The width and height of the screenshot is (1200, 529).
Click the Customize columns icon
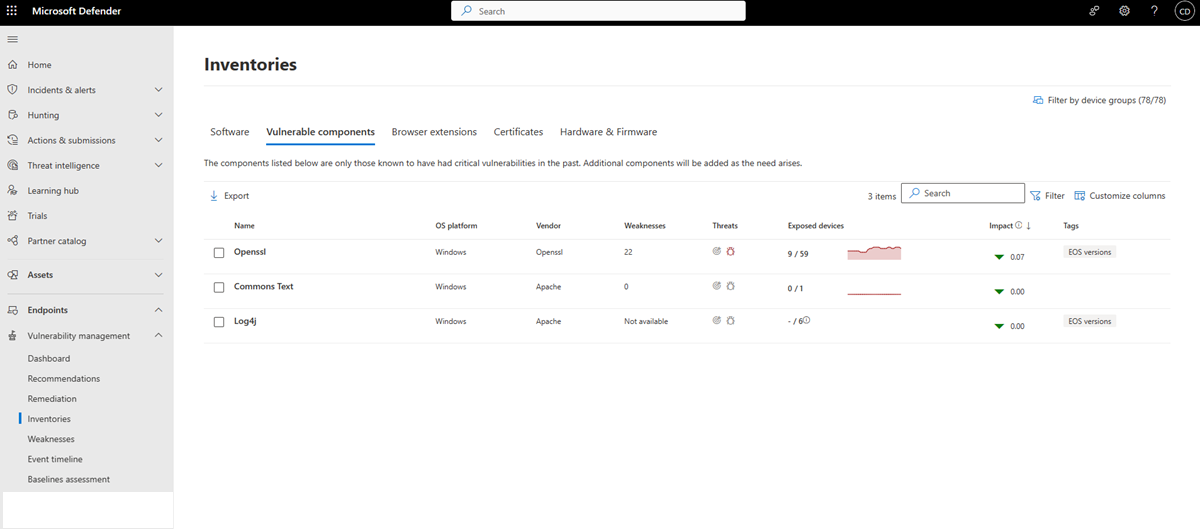tap(1080, 196)
